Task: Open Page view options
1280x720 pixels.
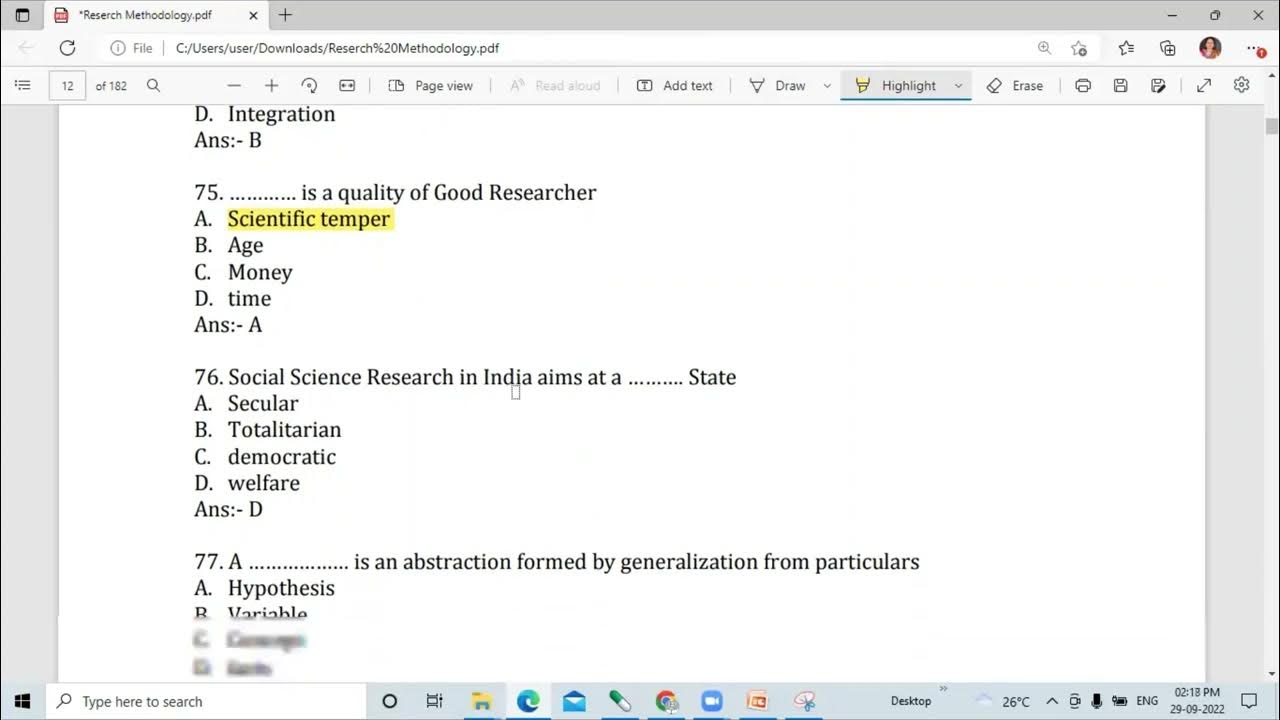Action: point(430,86)
